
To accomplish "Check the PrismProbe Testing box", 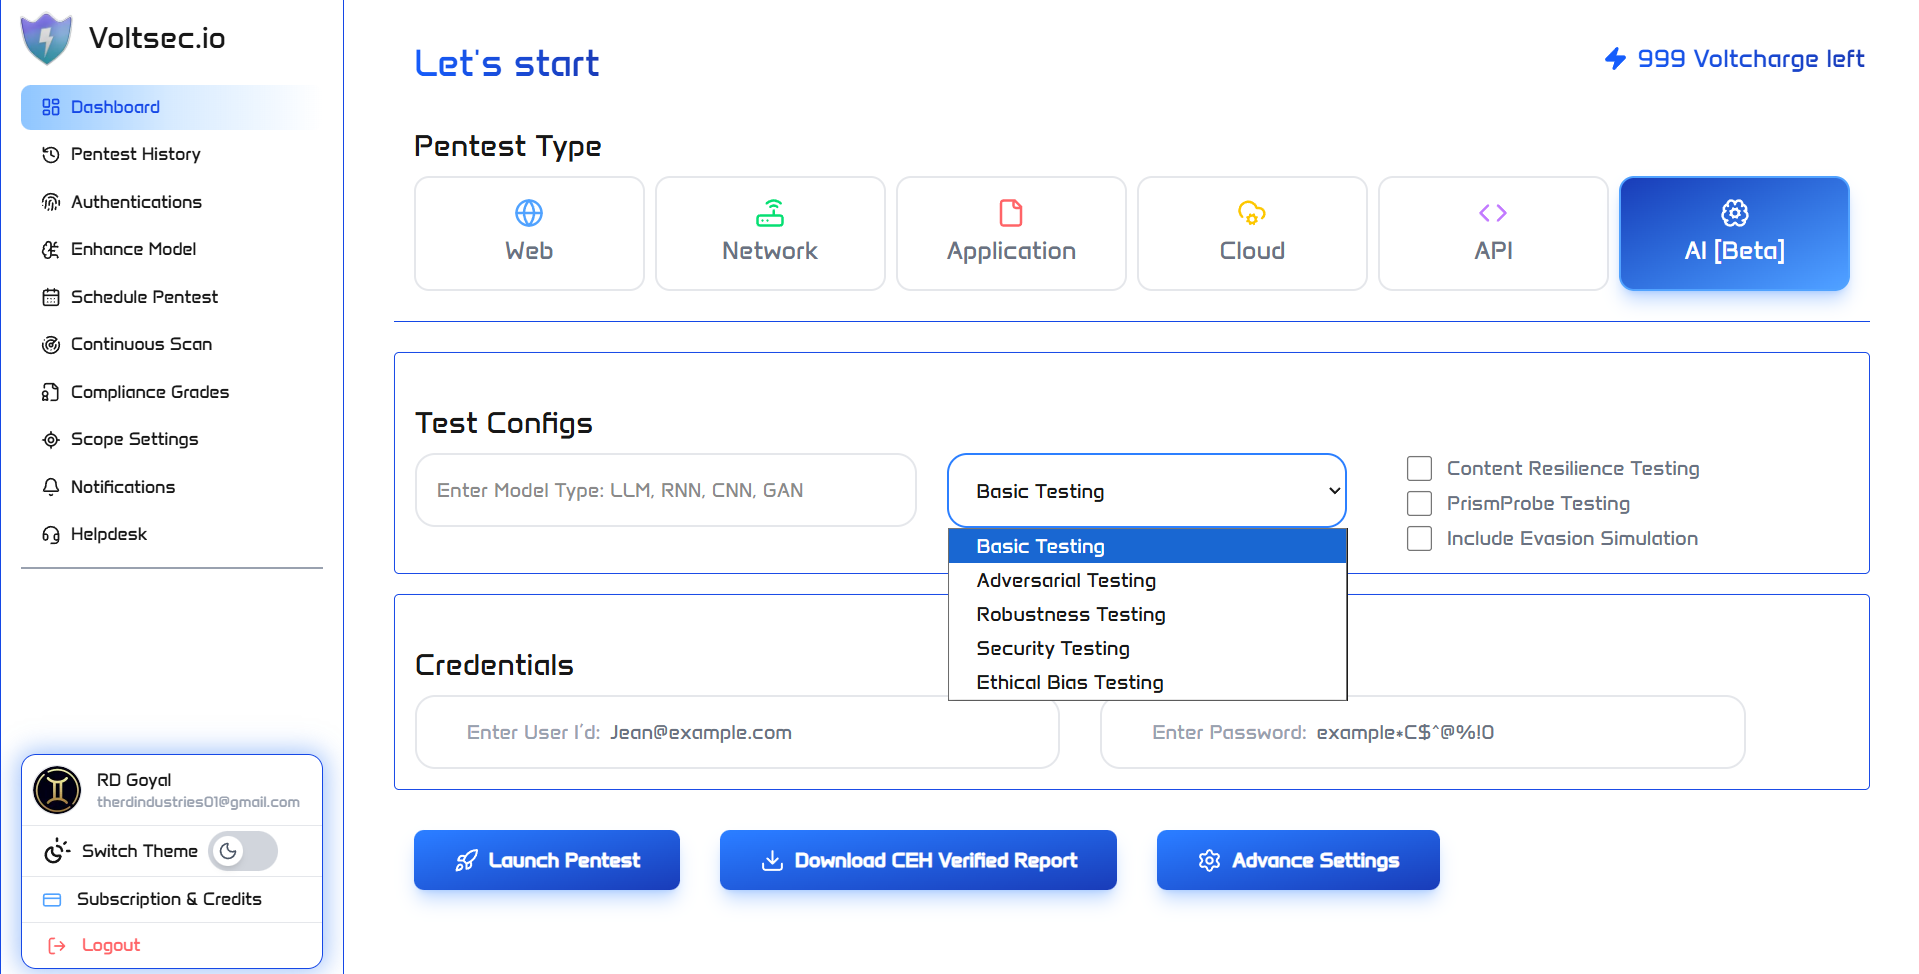I will click(x=1419, y=503).
